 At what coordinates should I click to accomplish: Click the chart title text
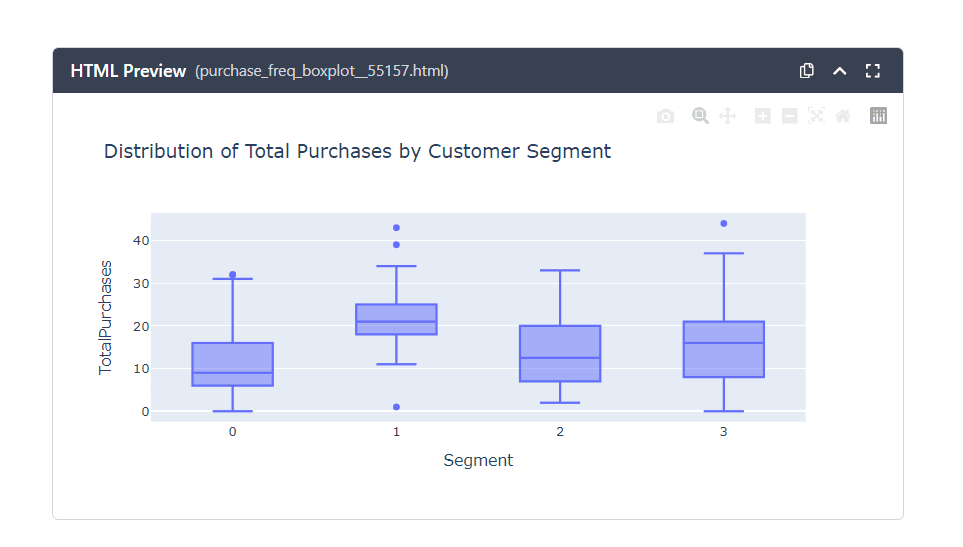tap(357, 152)
